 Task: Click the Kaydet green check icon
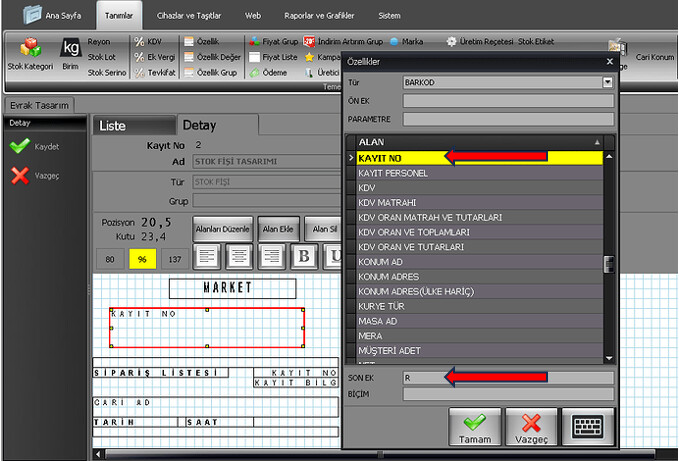[x=20, y=146]
